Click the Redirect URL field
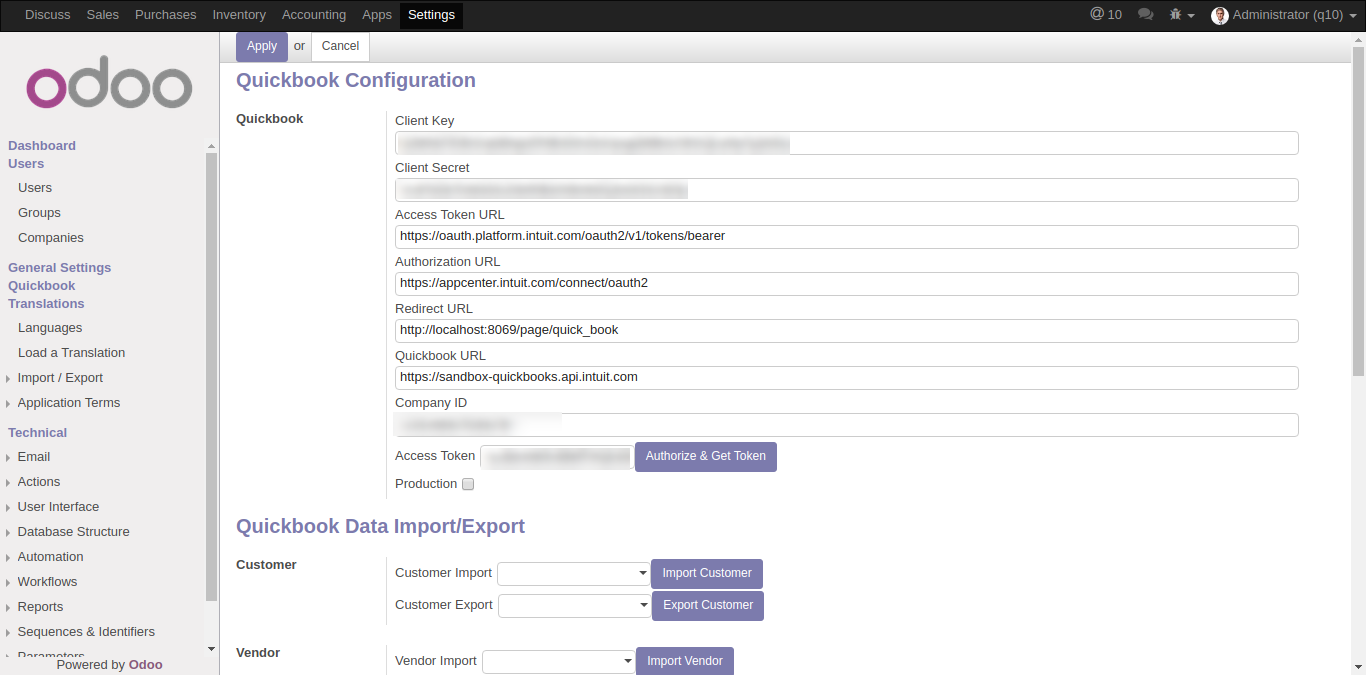 click(x=847, y=331)
